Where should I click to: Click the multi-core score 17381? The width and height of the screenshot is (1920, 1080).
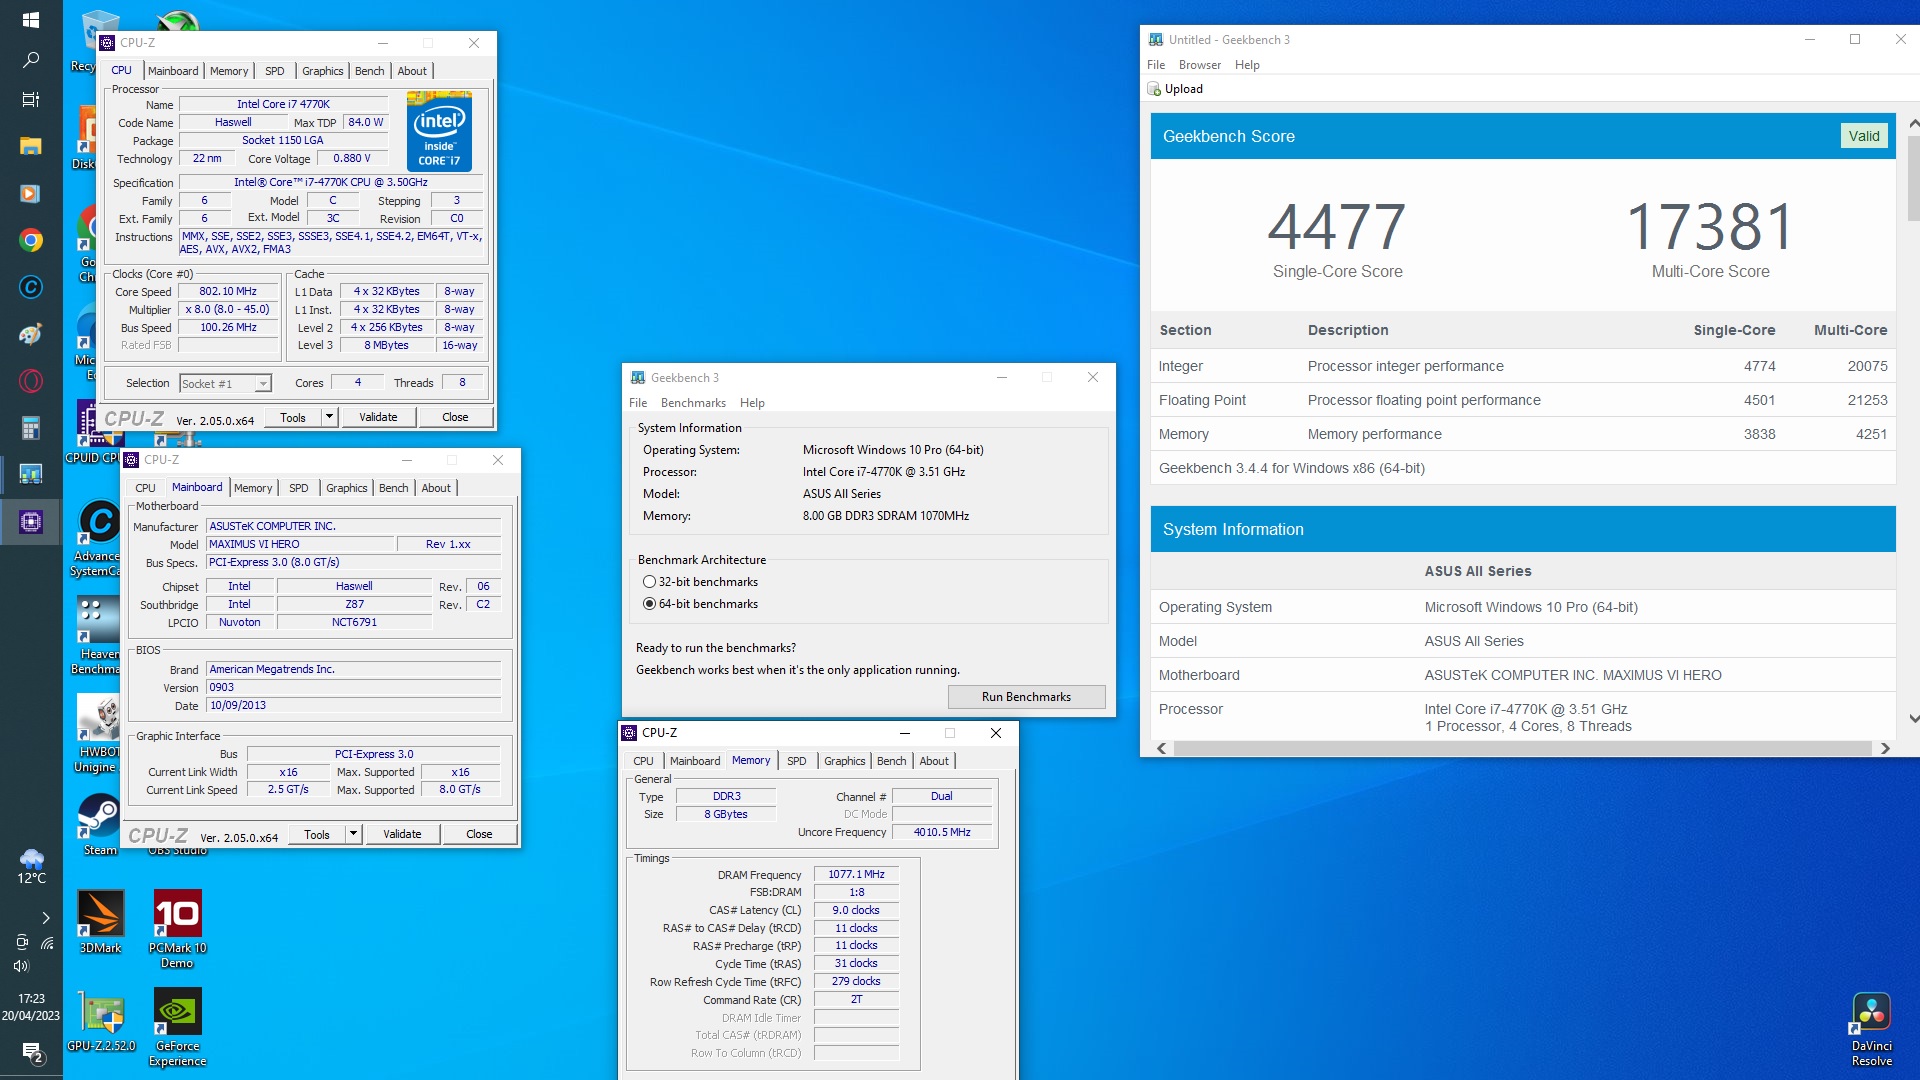click(1710, 227)
